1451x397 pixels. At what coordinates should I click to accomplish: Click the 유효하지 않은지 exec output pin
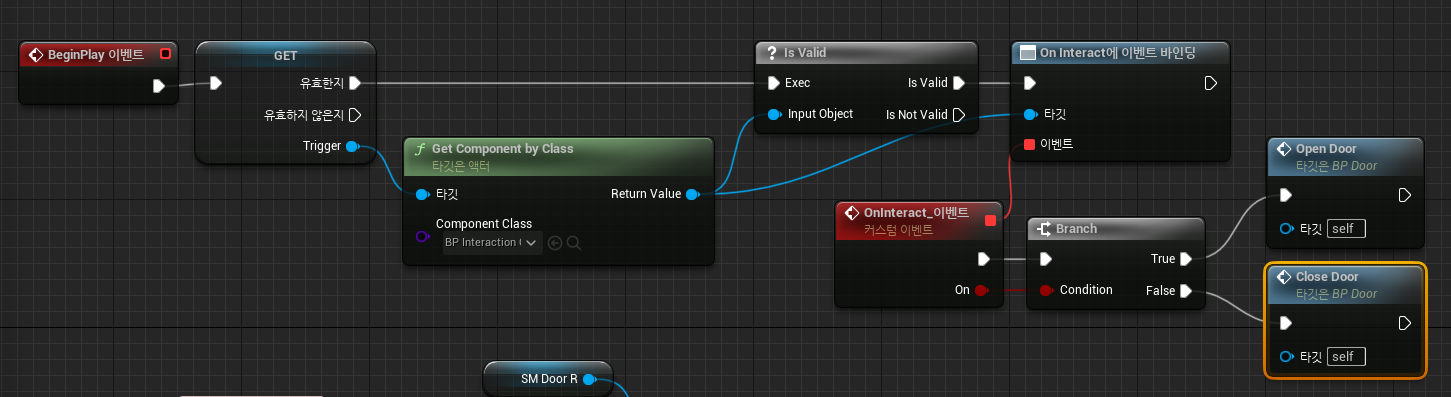[354, 114]
